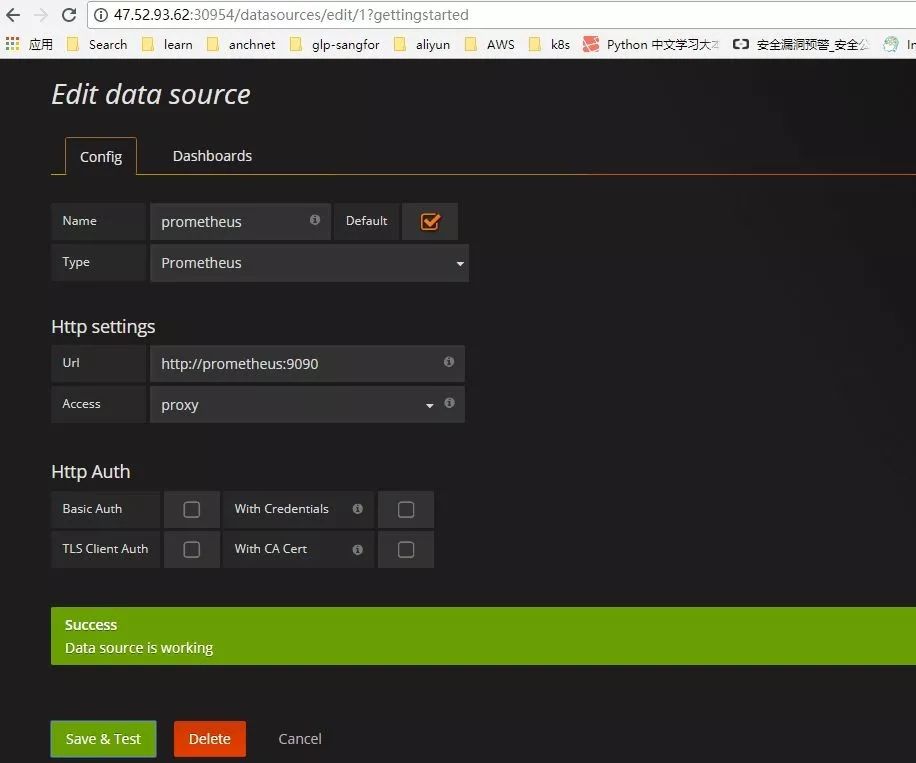Click the info icon in the Name field

(315, 220)
